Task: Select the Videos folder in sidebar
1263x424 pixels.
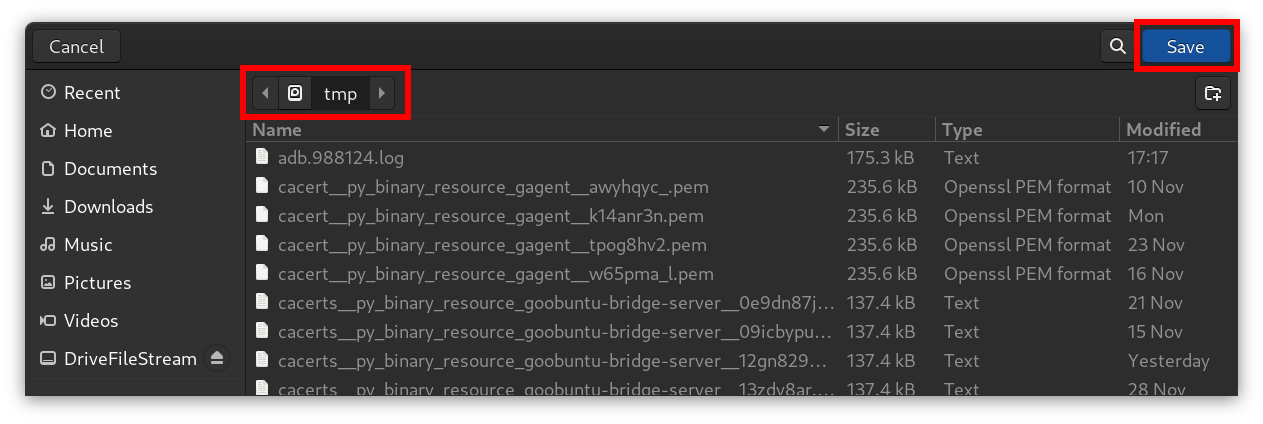Action: pyautogui.click(x=90, y=321)
